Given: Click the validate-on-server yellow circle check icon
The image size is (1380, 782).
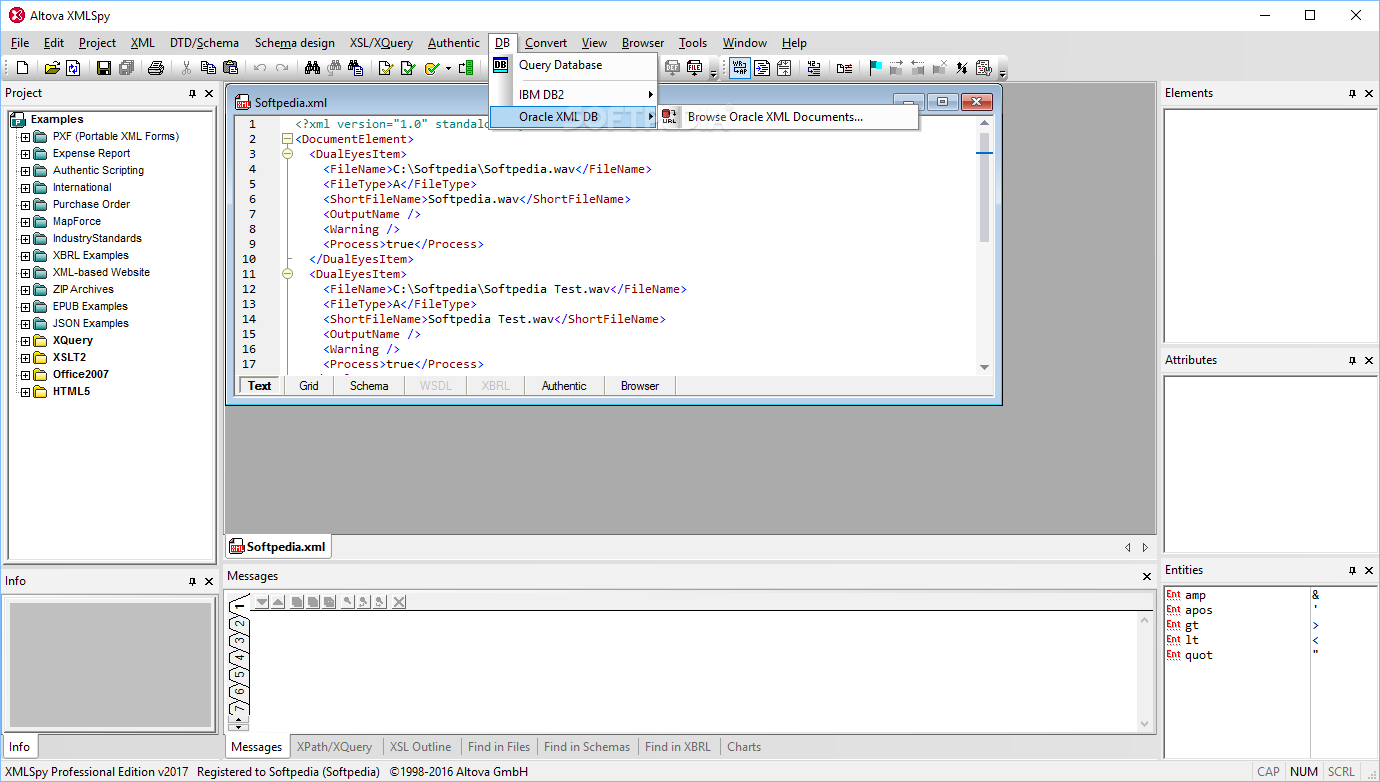Looking at the screenshot, I should [431, 68].
